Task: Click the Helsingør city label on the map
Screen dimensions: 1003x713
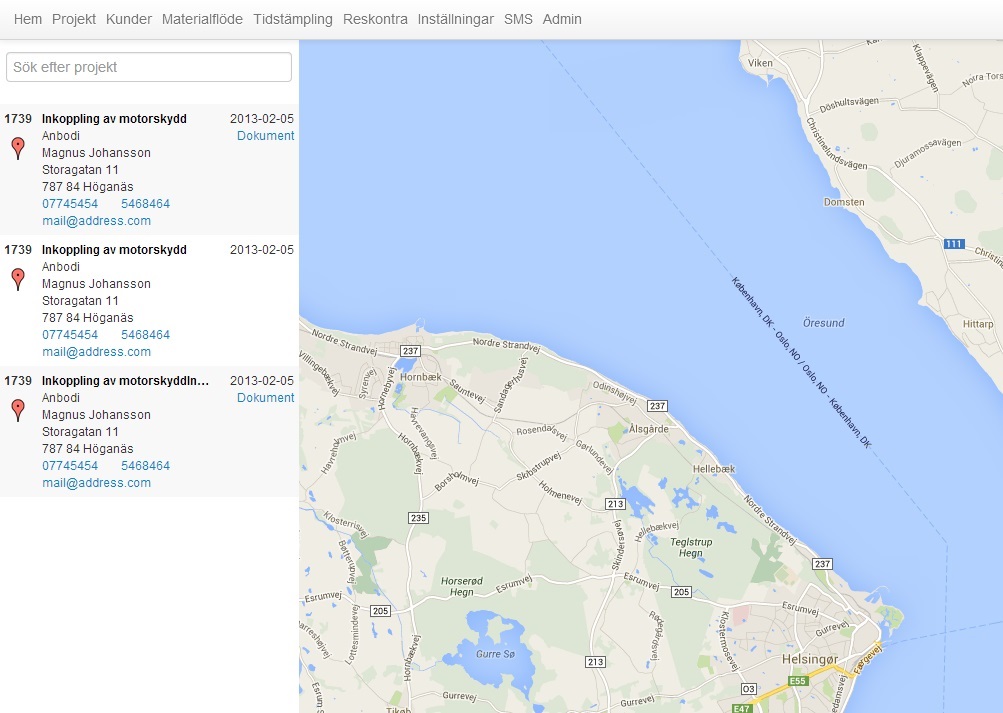Action: point(807,661)
